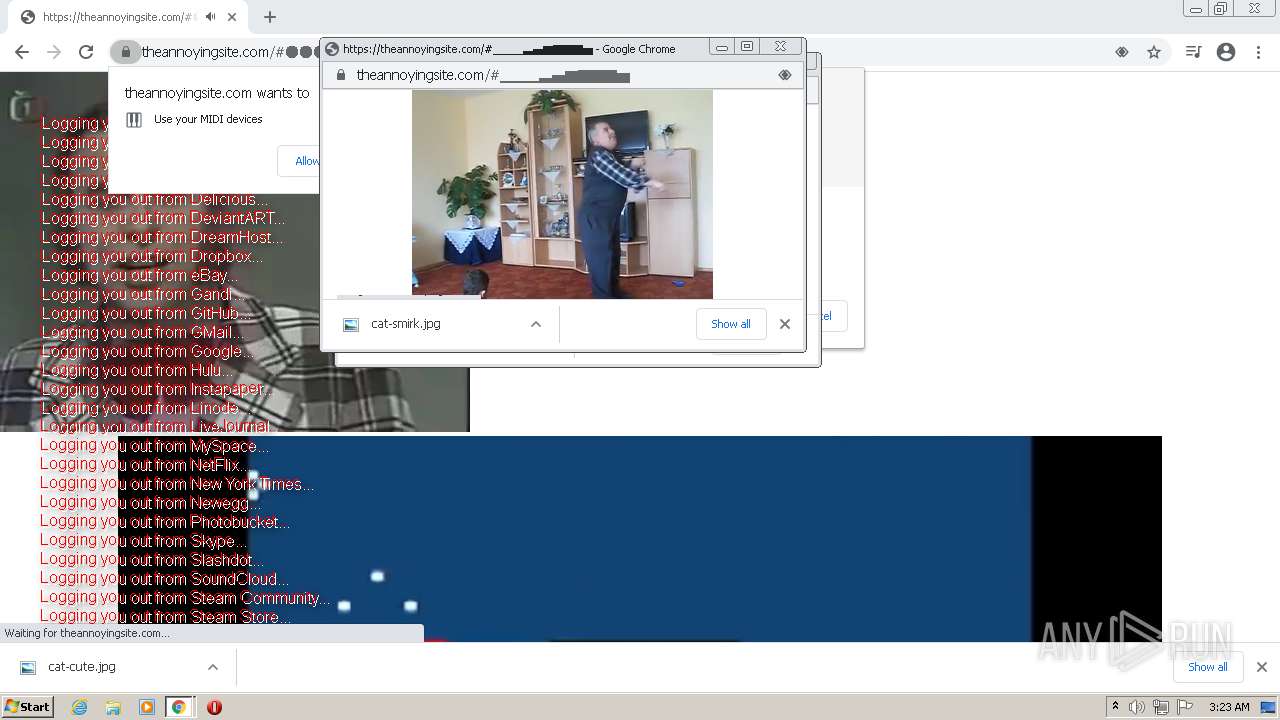The image size is (1280, 720).
Task: Mute the tab using its speaker icon
Action: (x=211, y=17)
